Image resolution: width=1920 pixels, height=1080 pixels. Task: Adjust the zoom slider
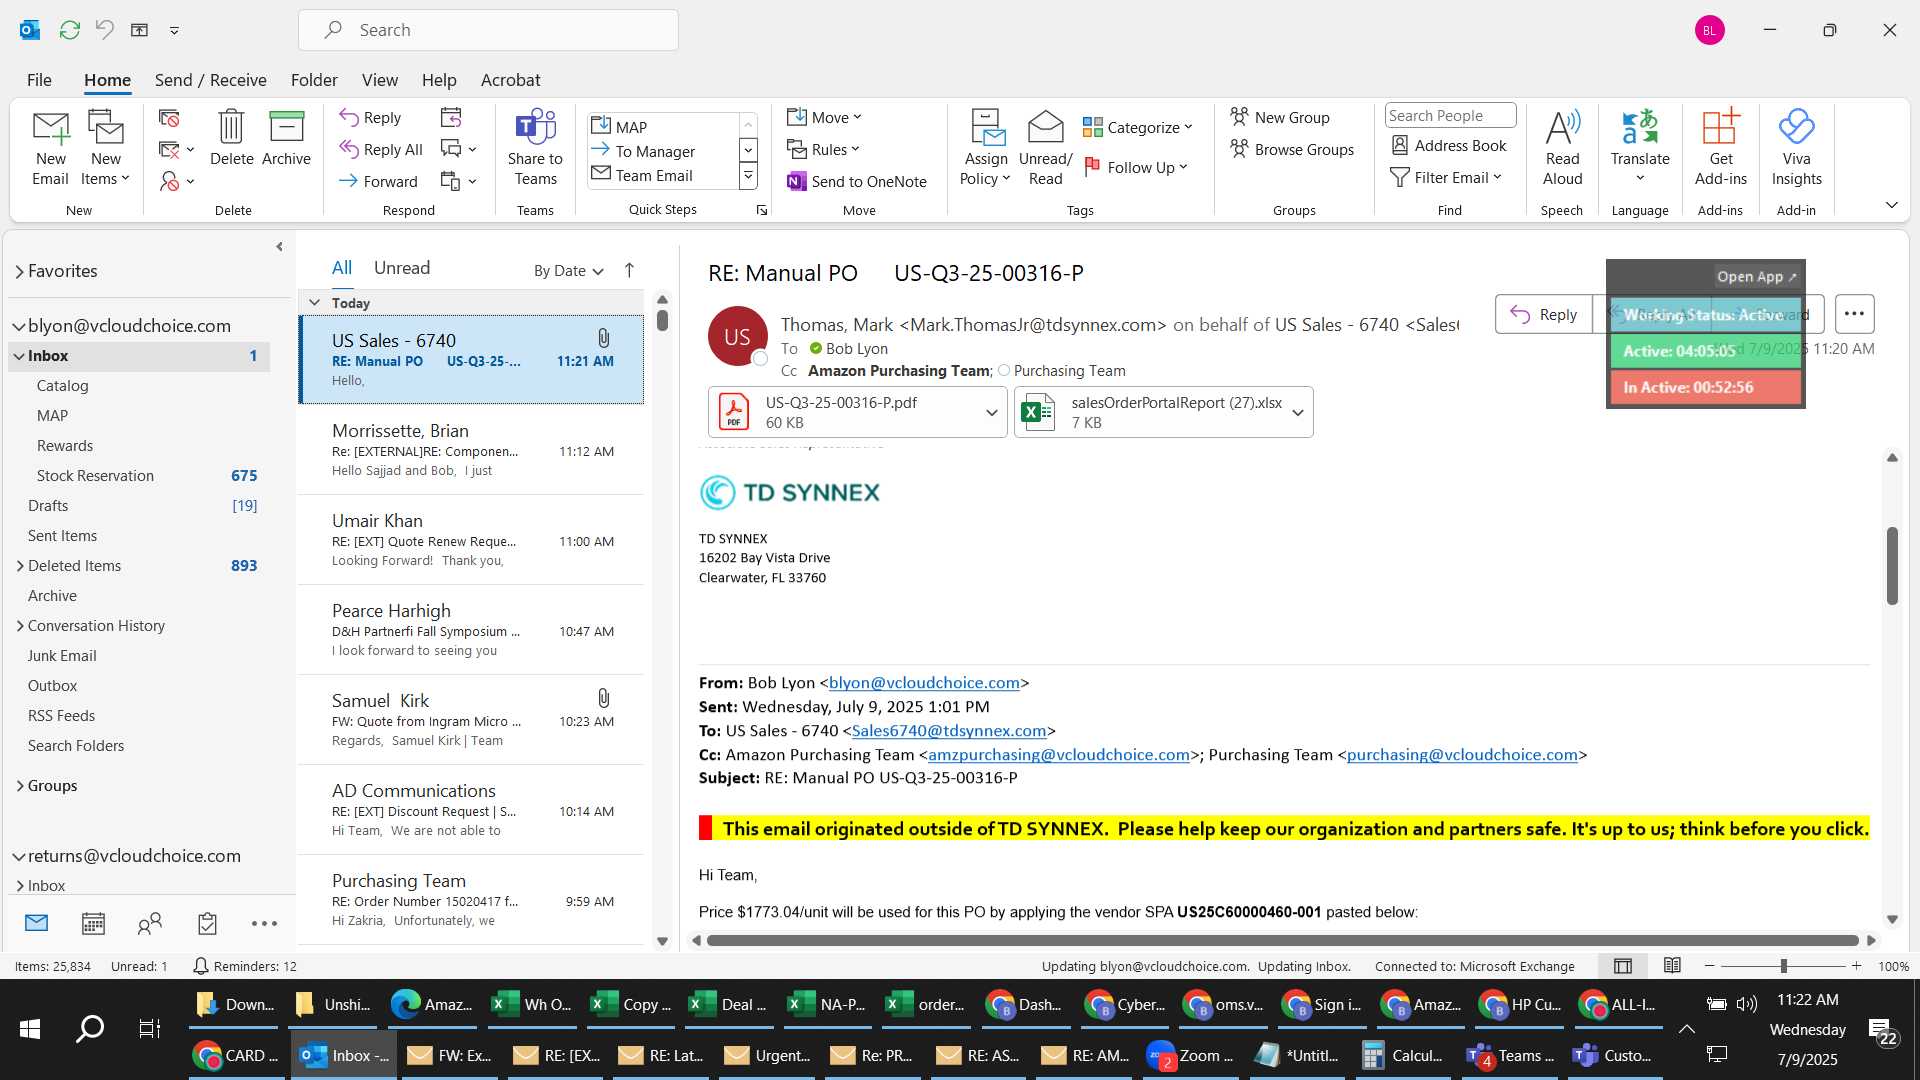1783,966
